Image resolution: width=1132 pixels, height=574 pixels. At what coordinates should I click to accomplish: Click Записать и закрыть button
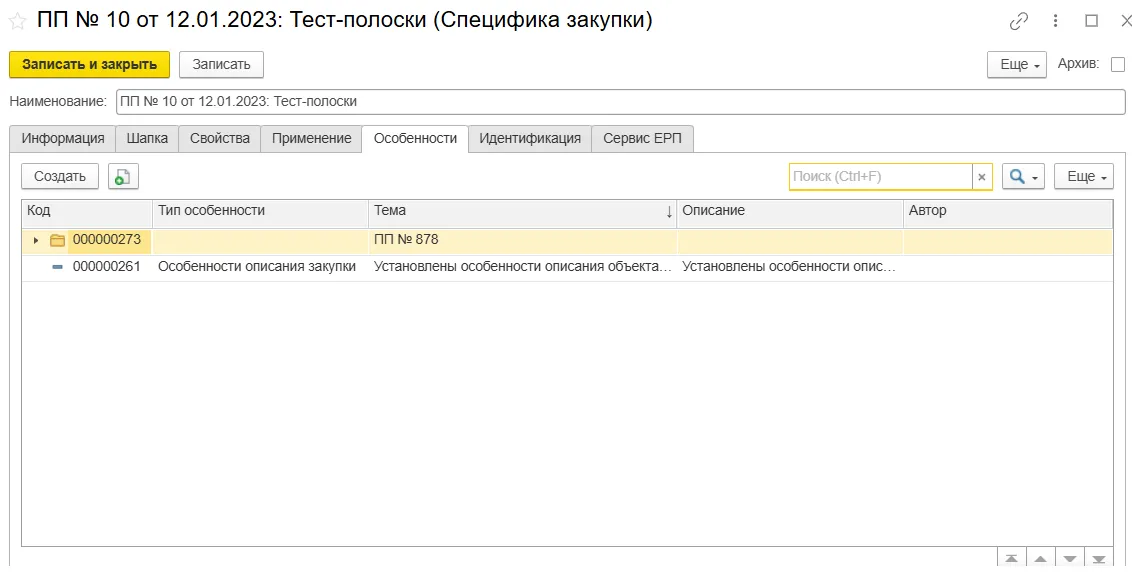click(90, 64)
